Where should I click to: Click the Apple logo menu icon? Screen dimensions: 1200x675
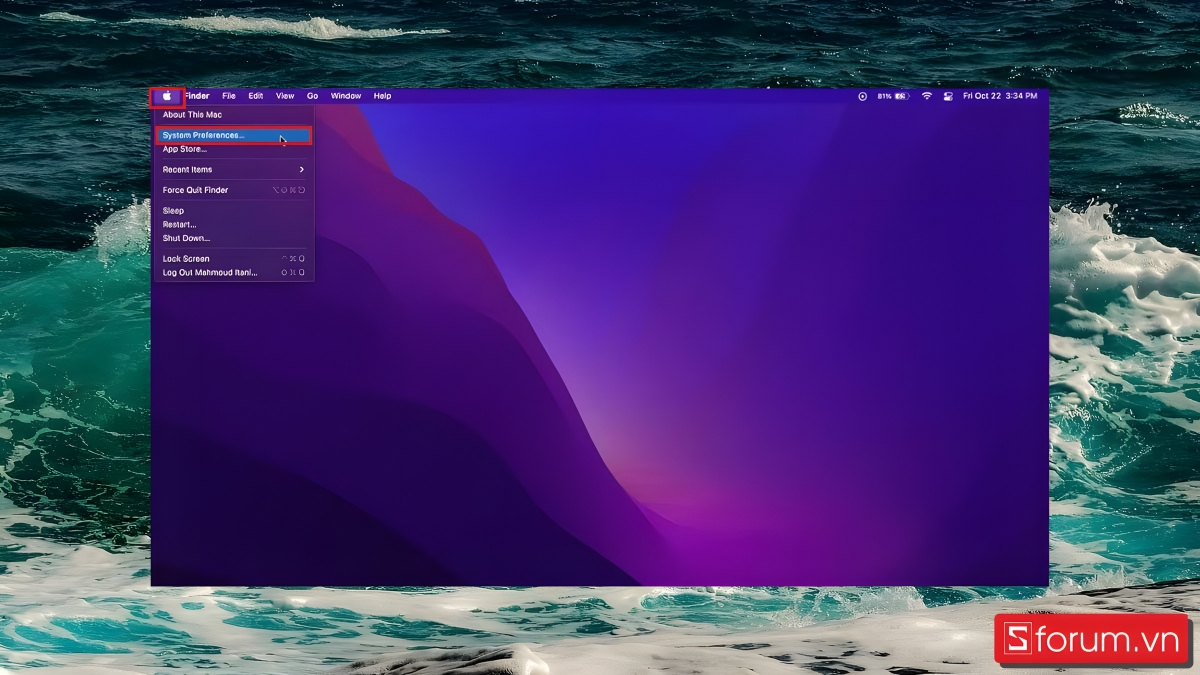[x=167, y=96]
